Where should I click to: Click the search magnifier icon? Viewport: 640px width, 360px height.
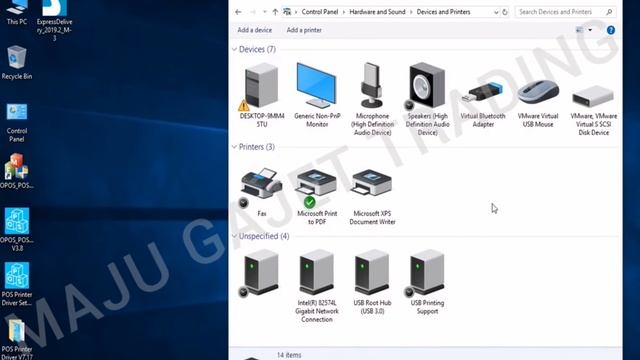609,12
